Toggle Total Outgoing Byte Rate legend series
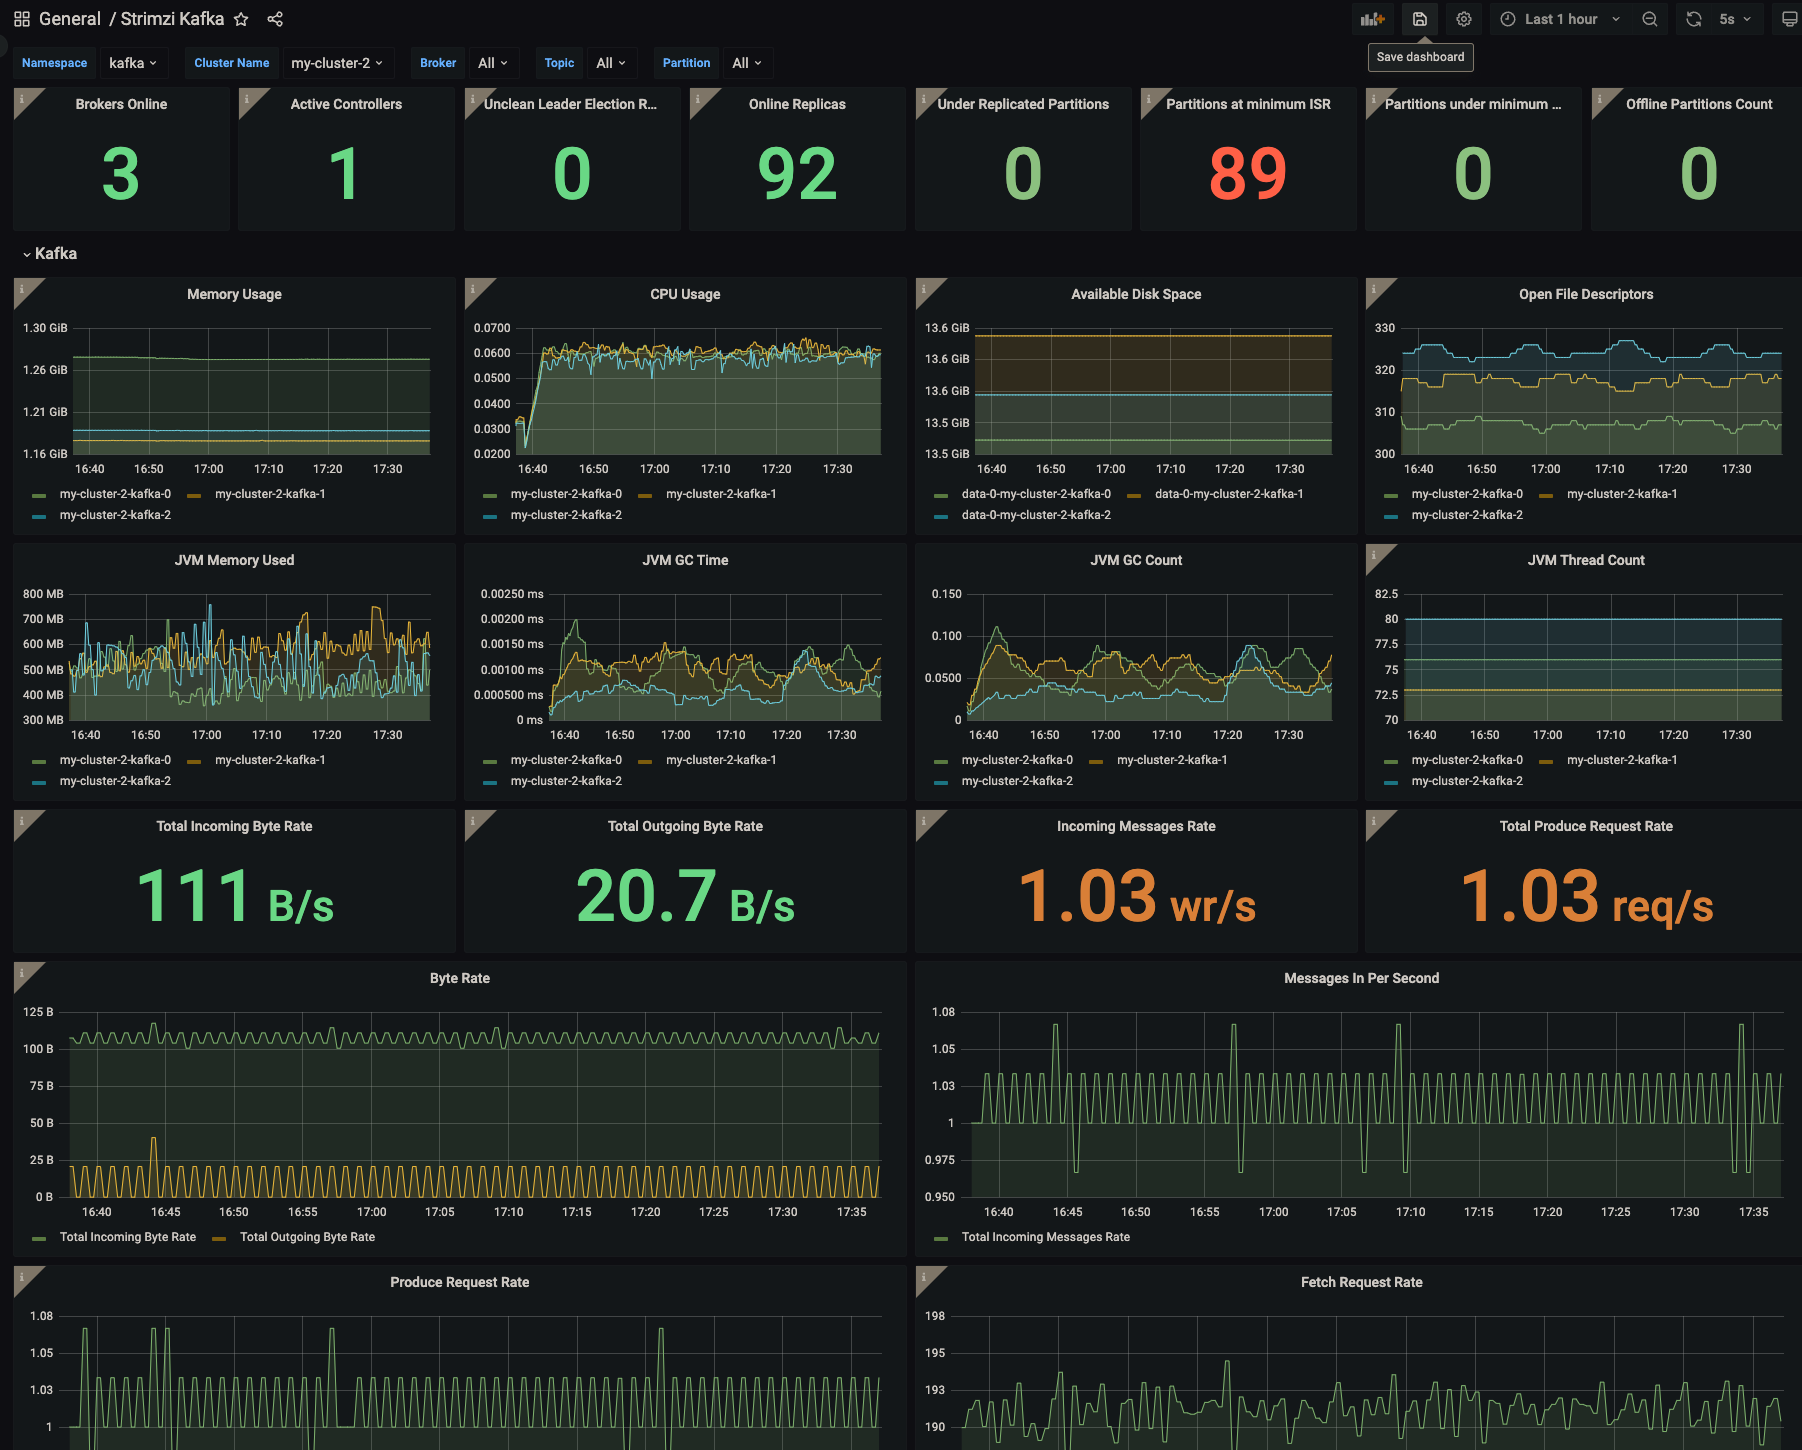Image resolution: width=1802 pixels, height=1450 pixels. click(307, 1237)
